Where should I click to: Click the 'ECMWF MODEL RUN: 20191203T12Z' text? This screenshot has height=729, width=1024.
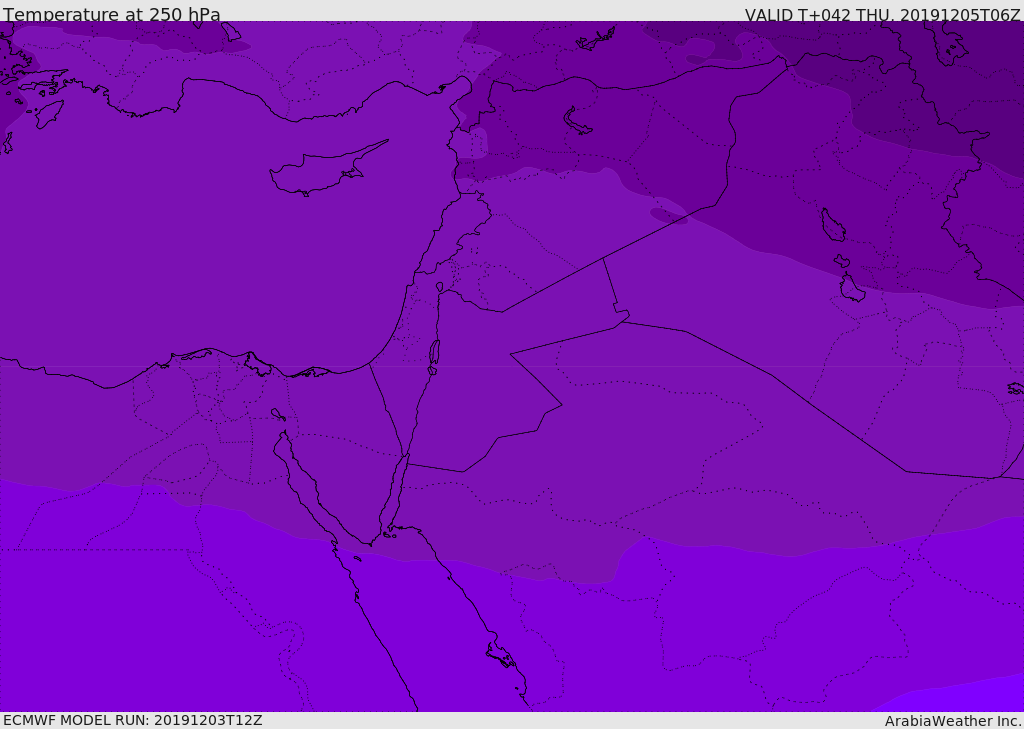point(133,721)
